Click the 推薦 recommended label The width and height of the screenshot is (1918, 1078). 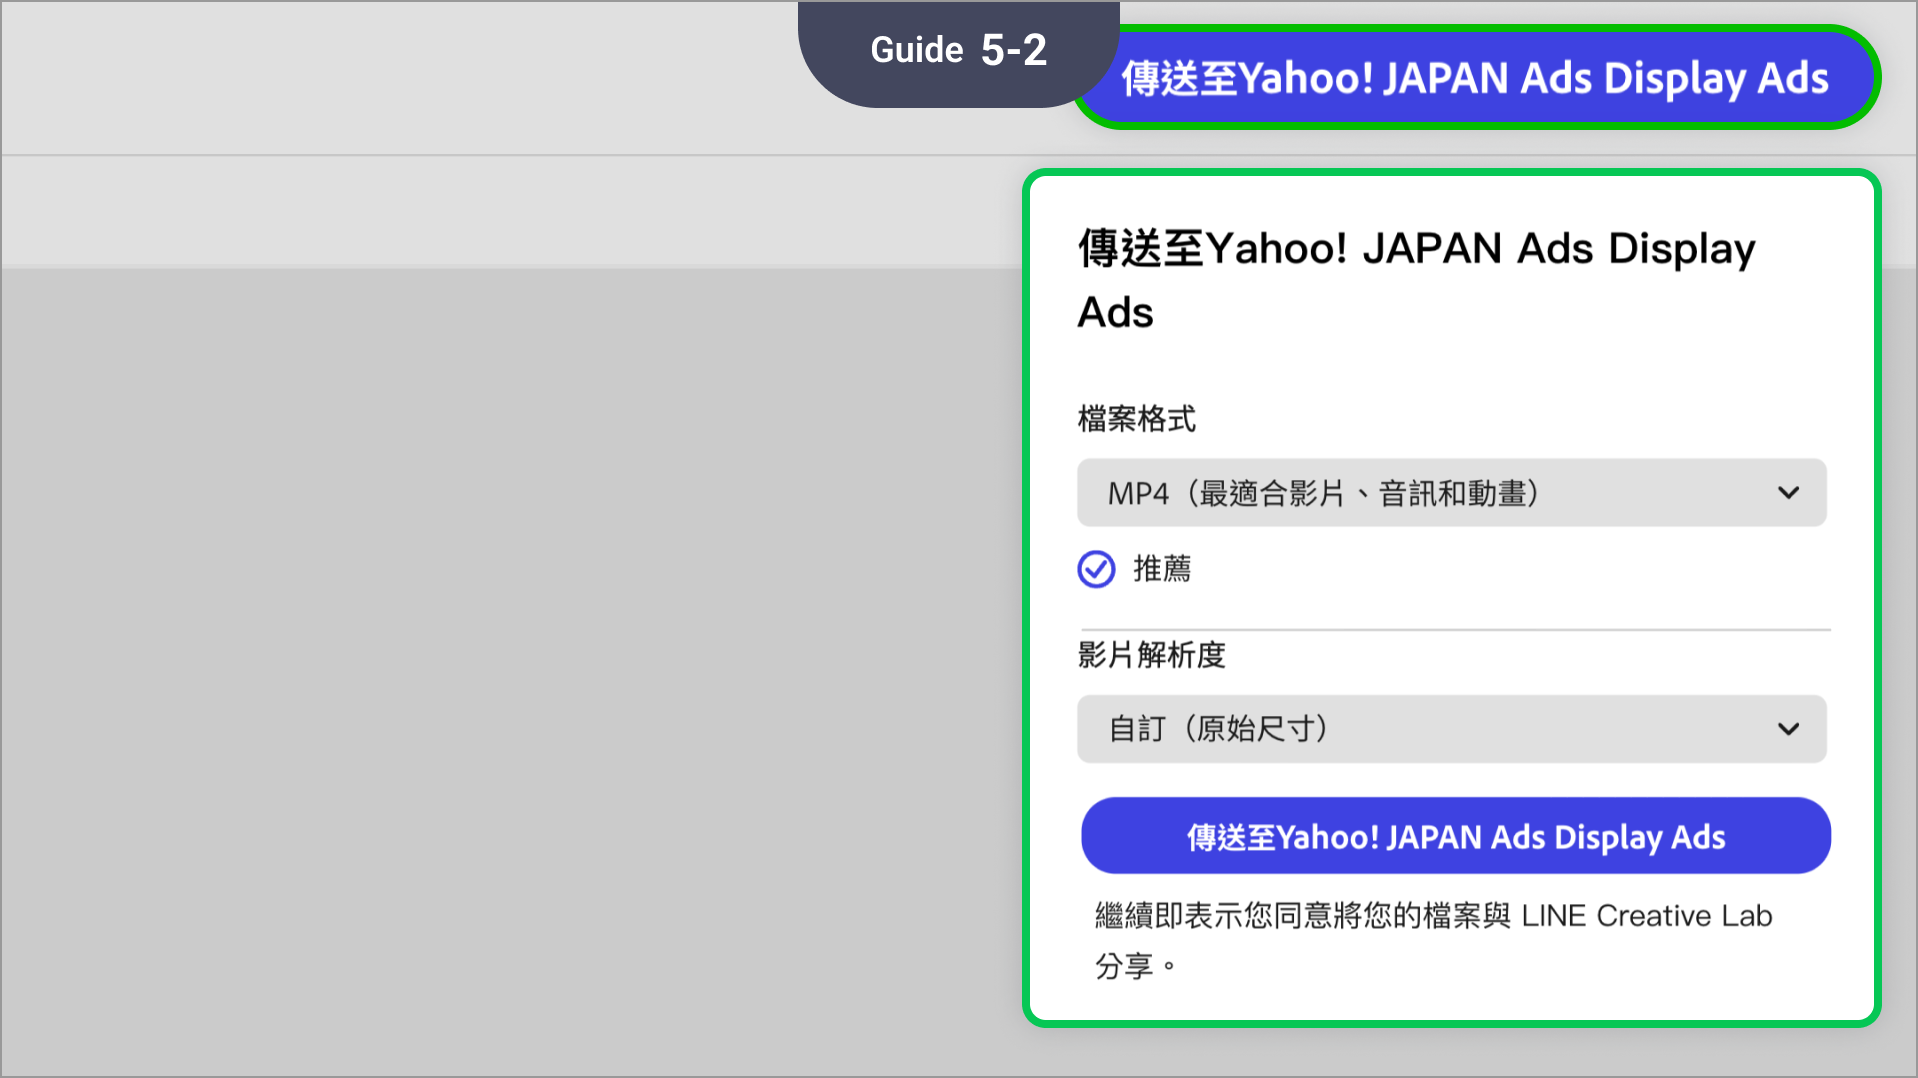coord(1161,569)
